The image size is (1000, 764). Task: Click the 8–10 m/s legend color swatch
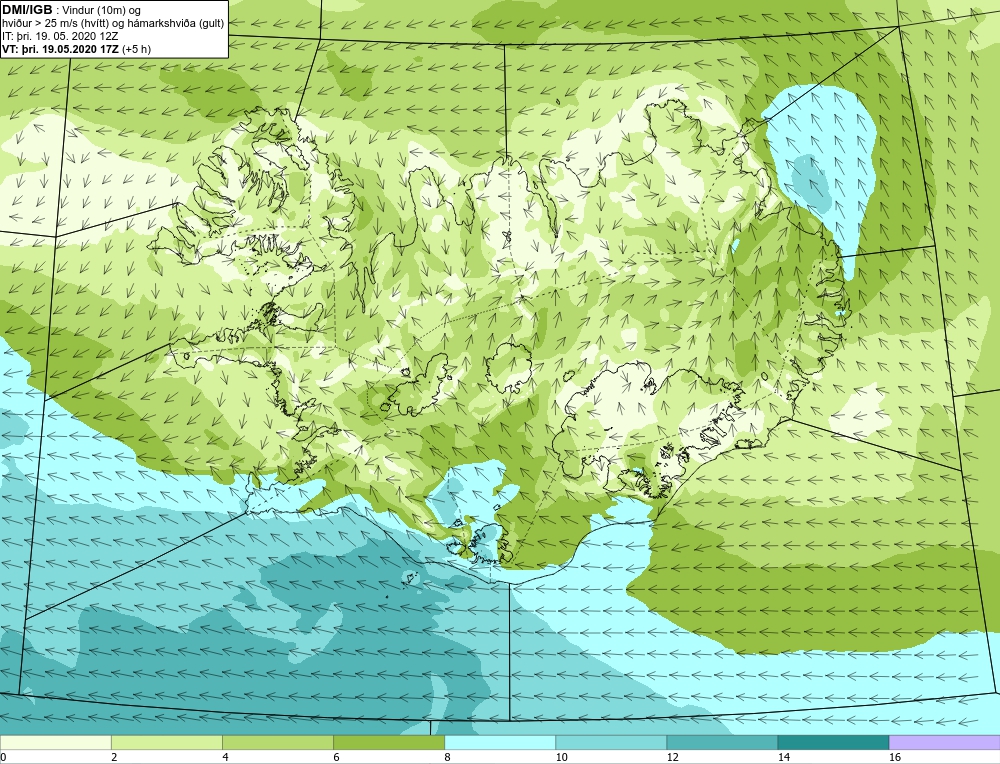tap(499, 742)
